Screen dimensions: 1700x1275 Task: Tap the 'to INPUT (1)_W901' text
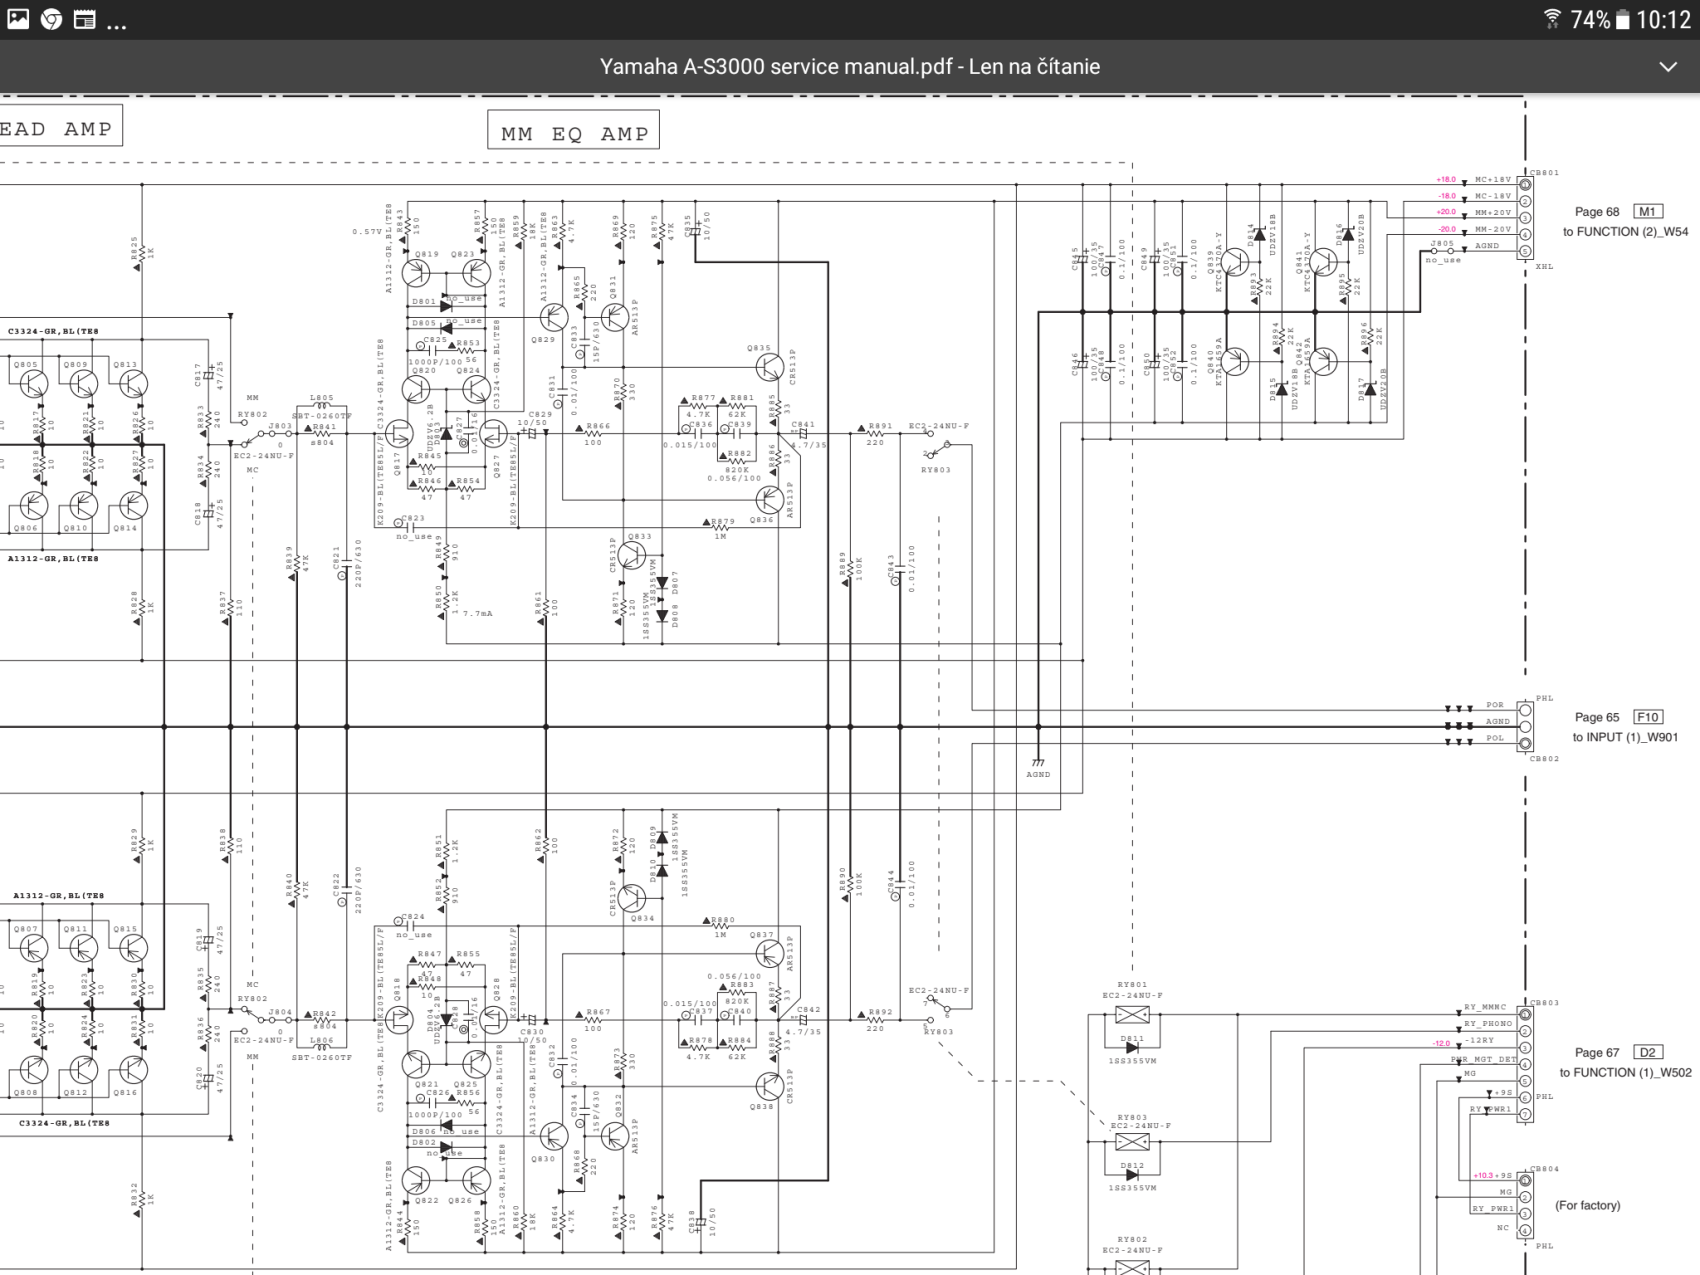(x=1625, y=738)
